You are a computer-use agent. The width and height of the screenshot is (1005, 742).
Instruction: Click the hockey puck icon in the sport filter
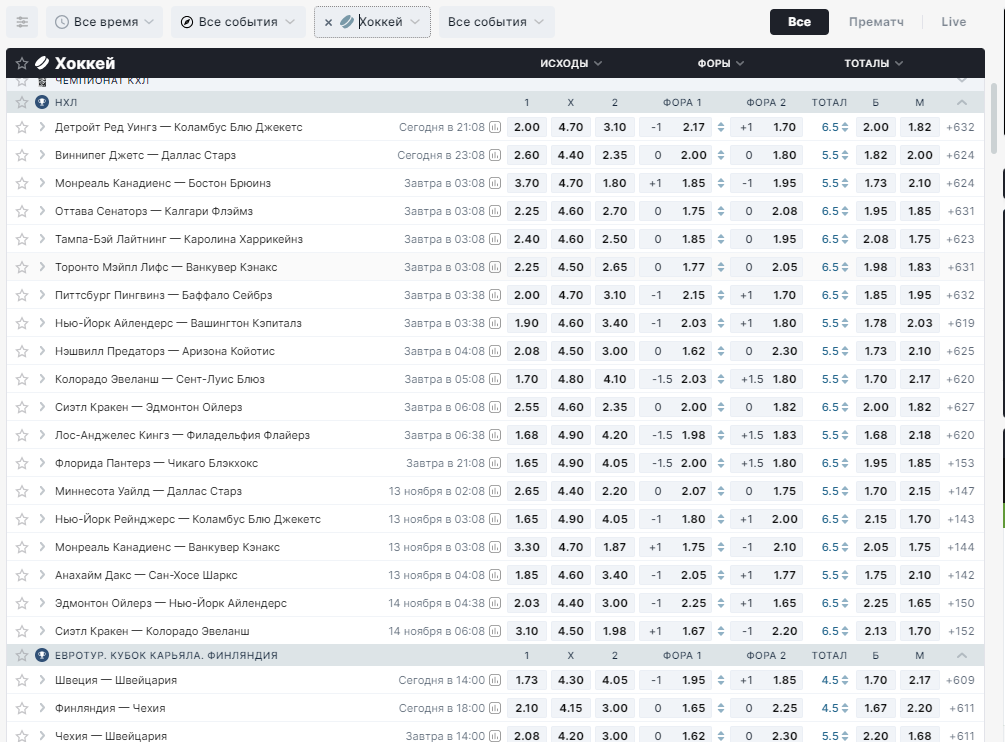click(347, 22)
